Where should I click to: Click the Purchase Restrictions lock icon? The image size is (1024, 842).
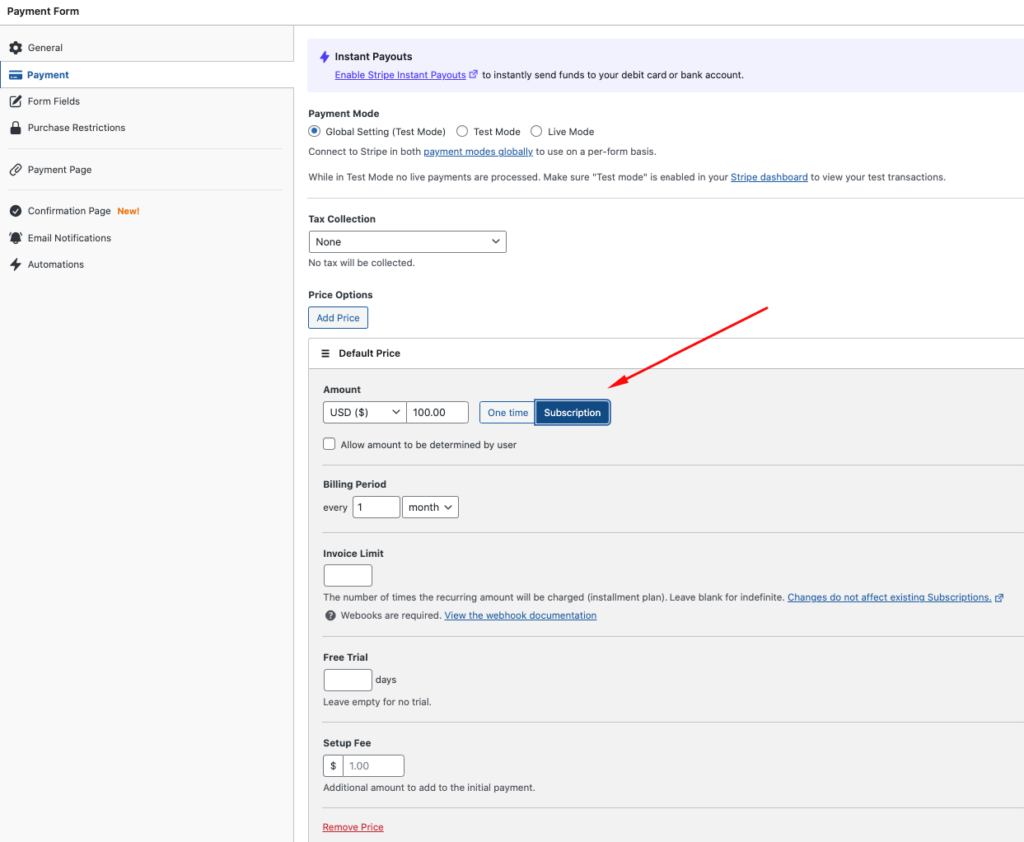(15, 128)
